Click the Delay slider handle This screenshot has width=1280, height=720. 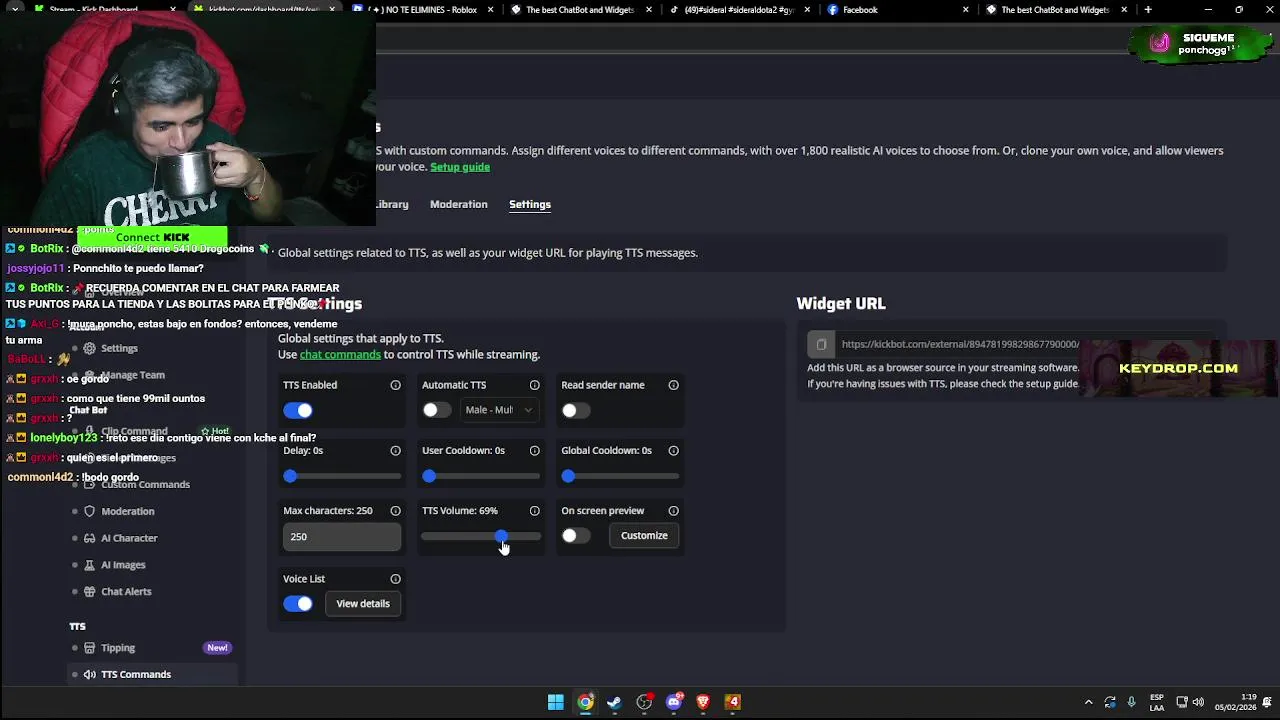tap(290, 476)
